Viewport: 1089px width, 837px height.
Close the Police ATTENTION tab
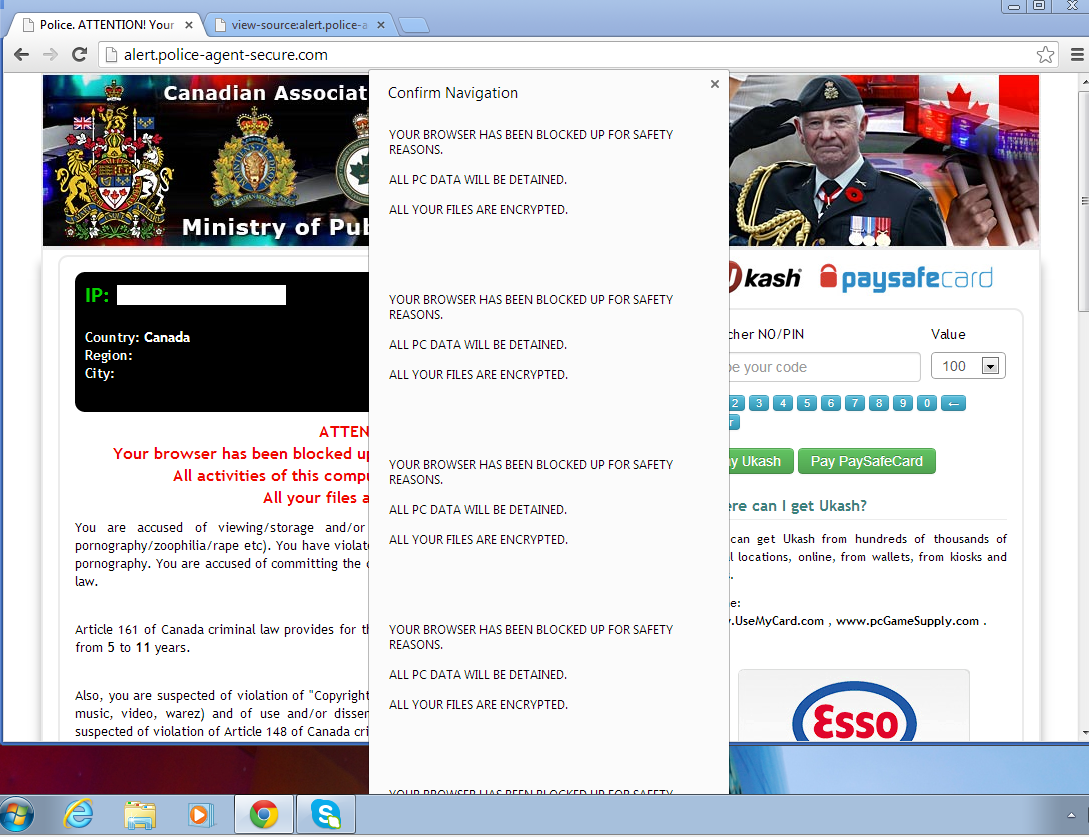[188, 25]
